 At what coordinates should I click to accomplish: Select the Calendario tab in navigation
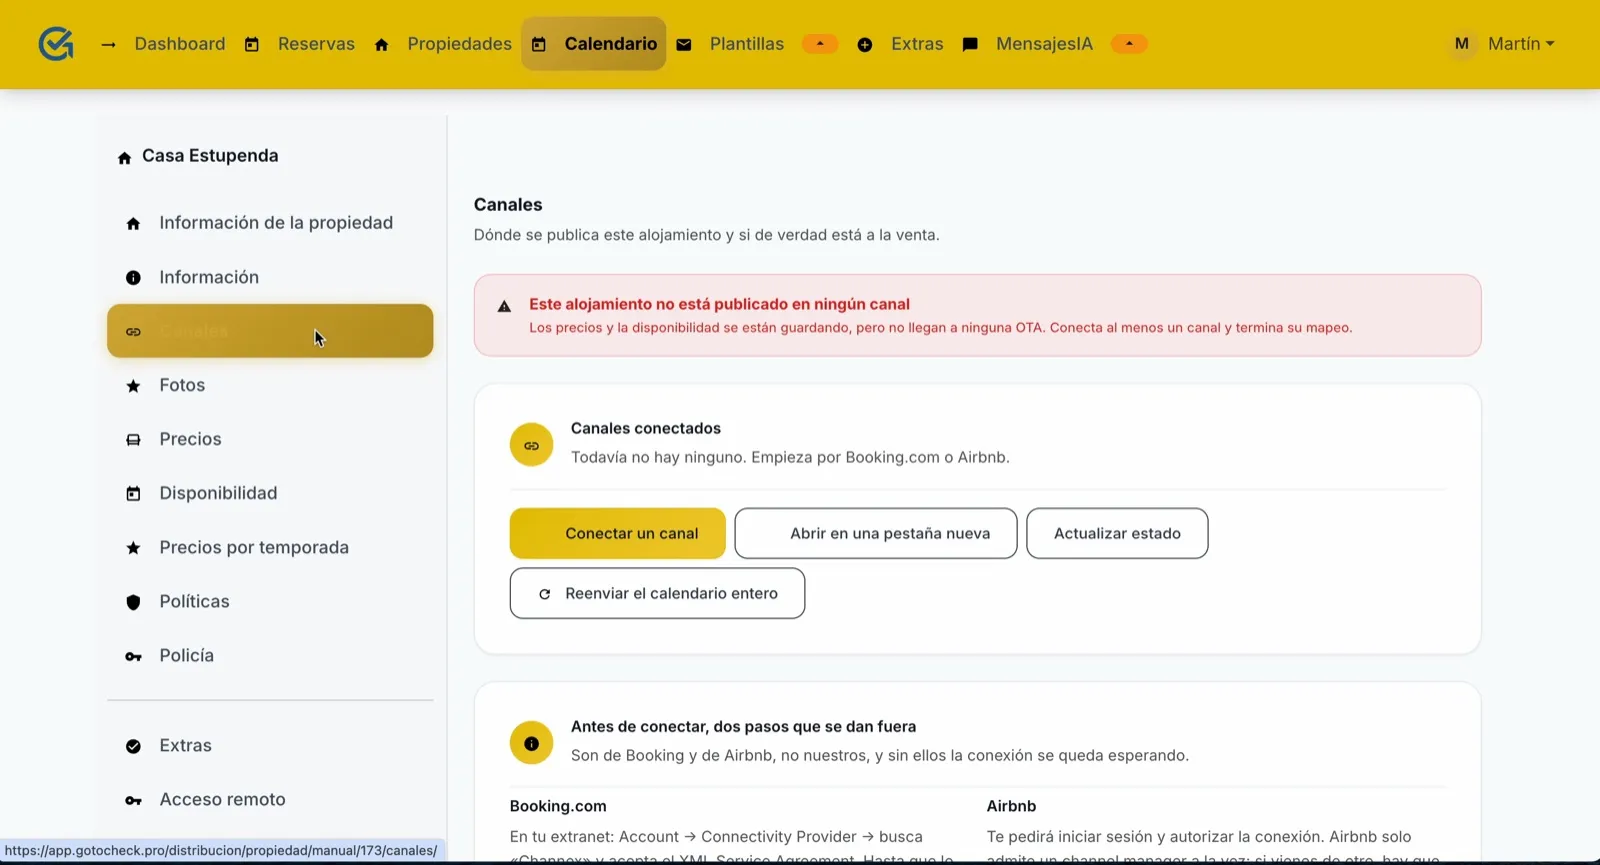[594, 44]
